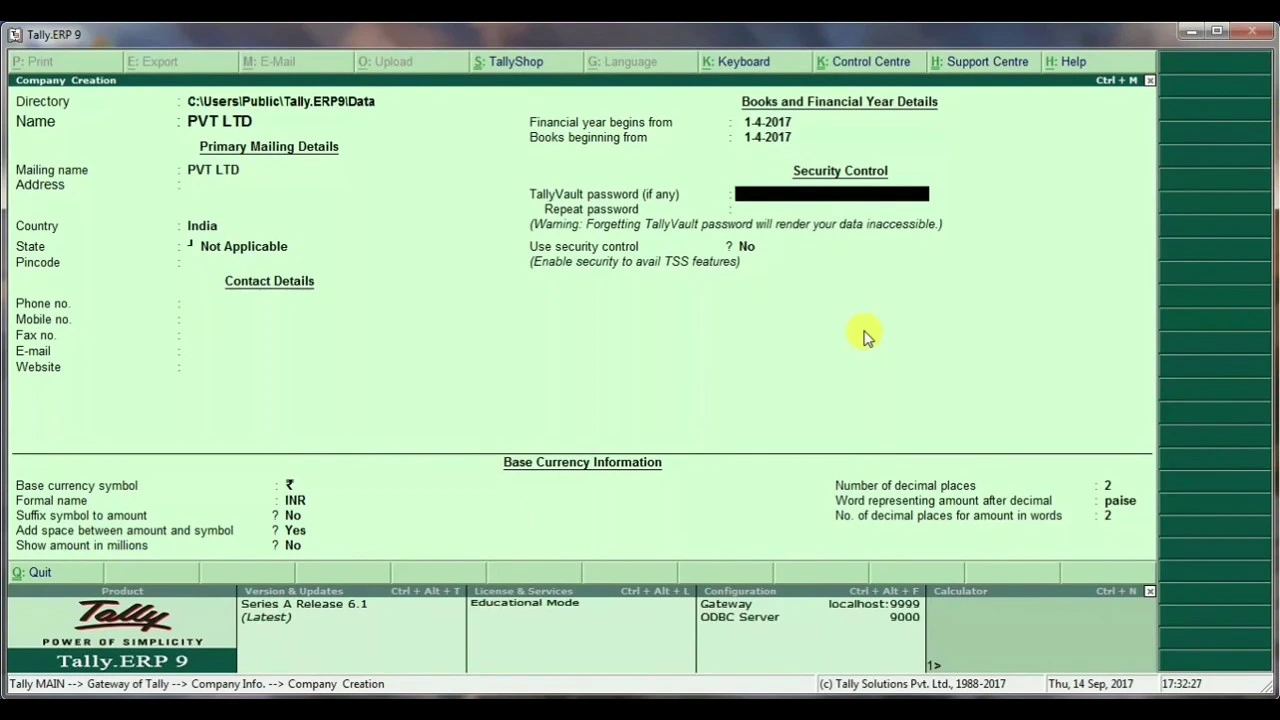1280x720 pixels.
Task: Click the Tally.ERP 9 title bar icon
Action: (15, 34)
